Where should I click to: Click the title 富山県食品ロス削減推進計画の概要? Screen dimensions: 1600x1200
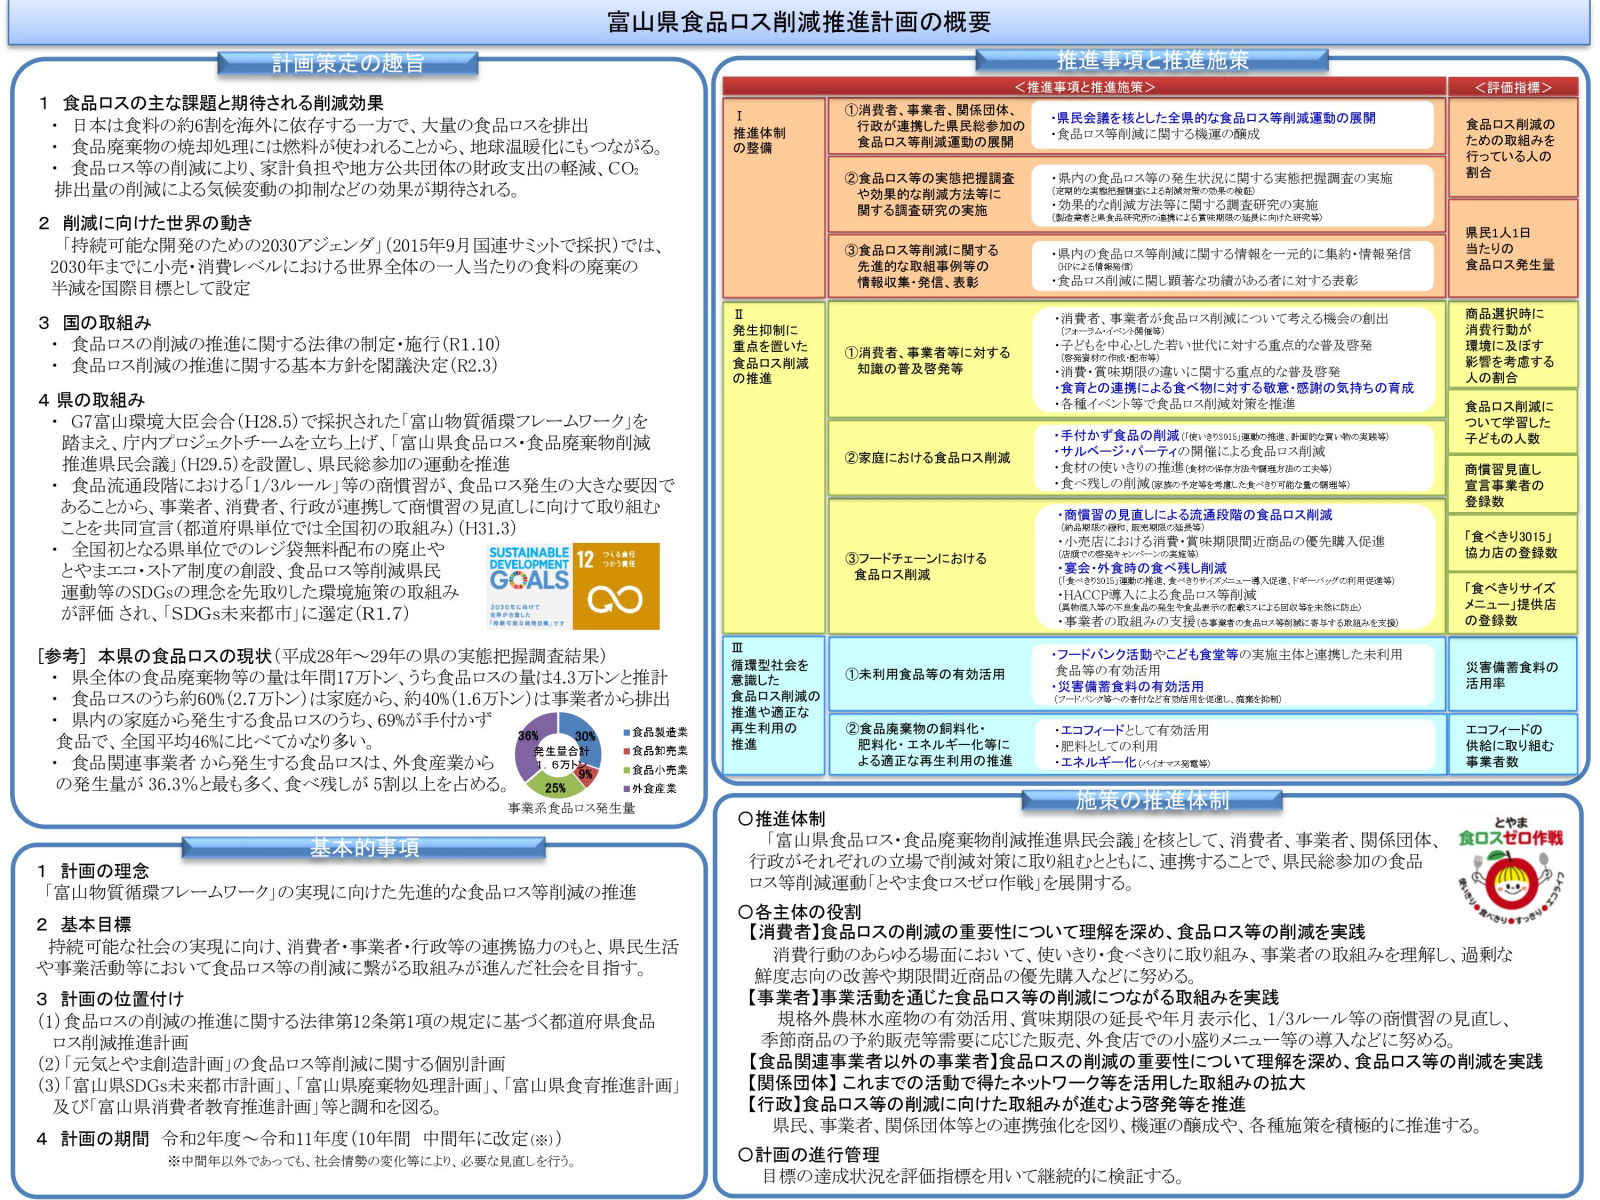(x=799, y=22)
